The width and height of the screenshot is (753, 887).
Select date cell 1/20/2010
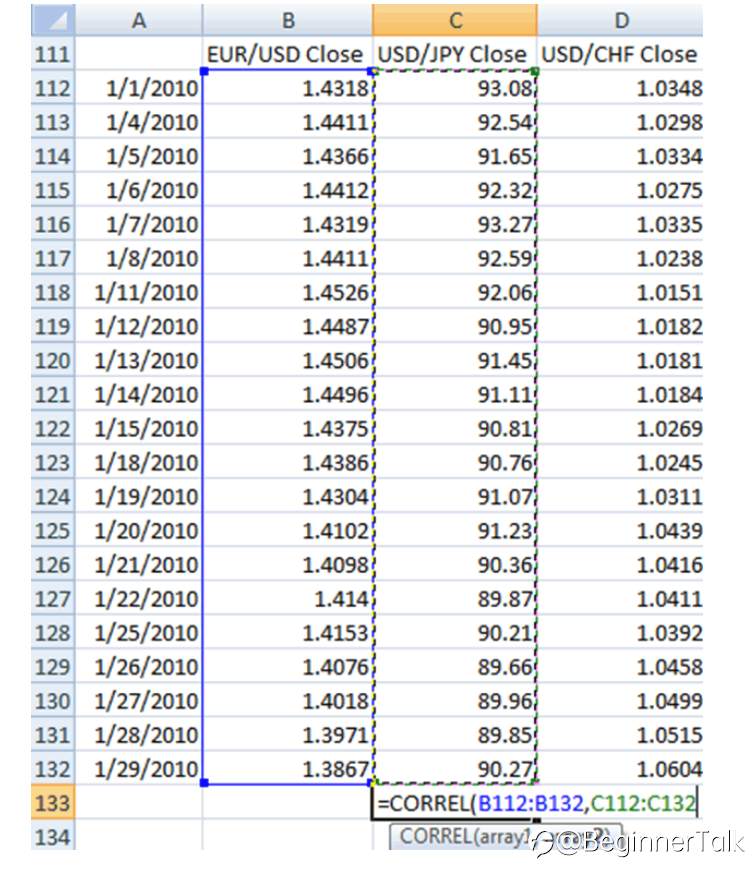pyautogui.click(x=139, y=530)
